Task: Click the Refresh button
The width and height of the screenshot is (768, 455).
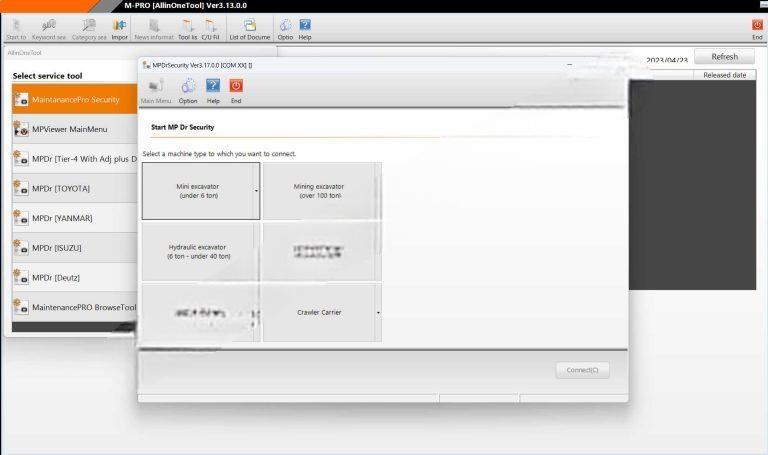Action: [x=724, y=57]
